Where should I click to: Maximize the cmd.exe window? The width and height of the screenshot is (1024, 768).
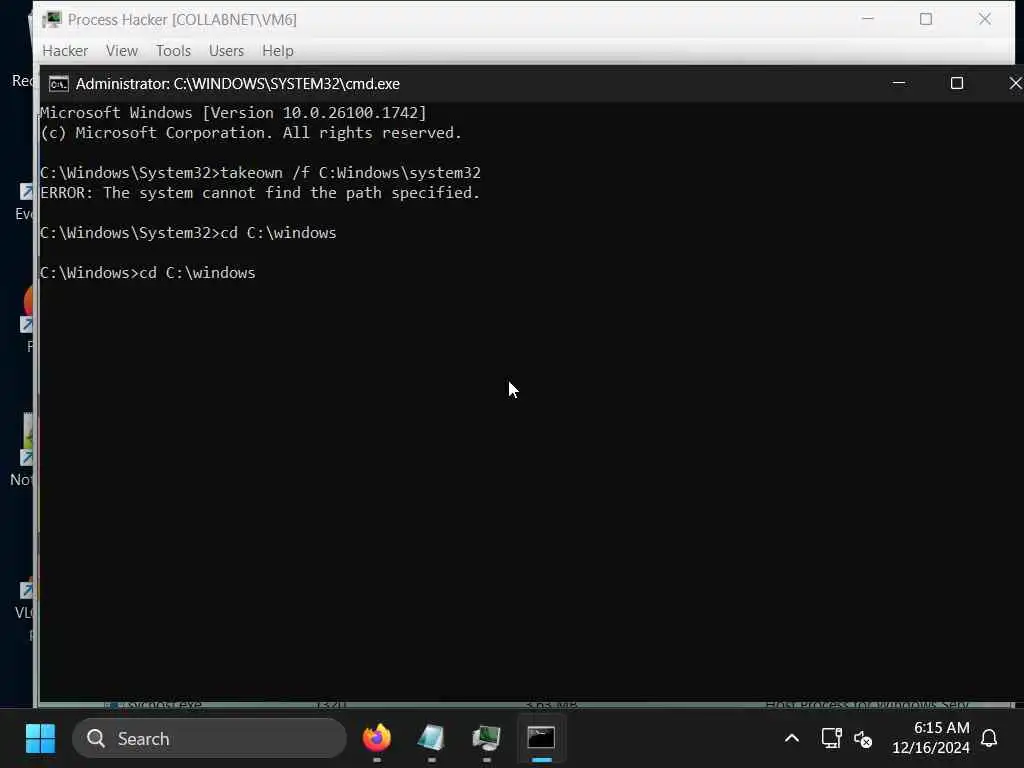point(957,83)
